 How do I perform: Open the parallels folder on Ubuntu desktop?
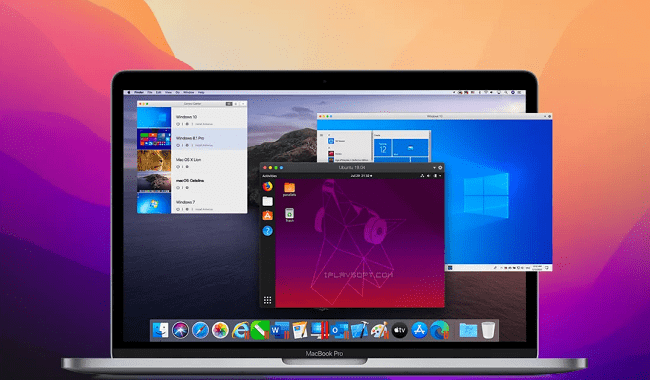click(x=289, y=189)
